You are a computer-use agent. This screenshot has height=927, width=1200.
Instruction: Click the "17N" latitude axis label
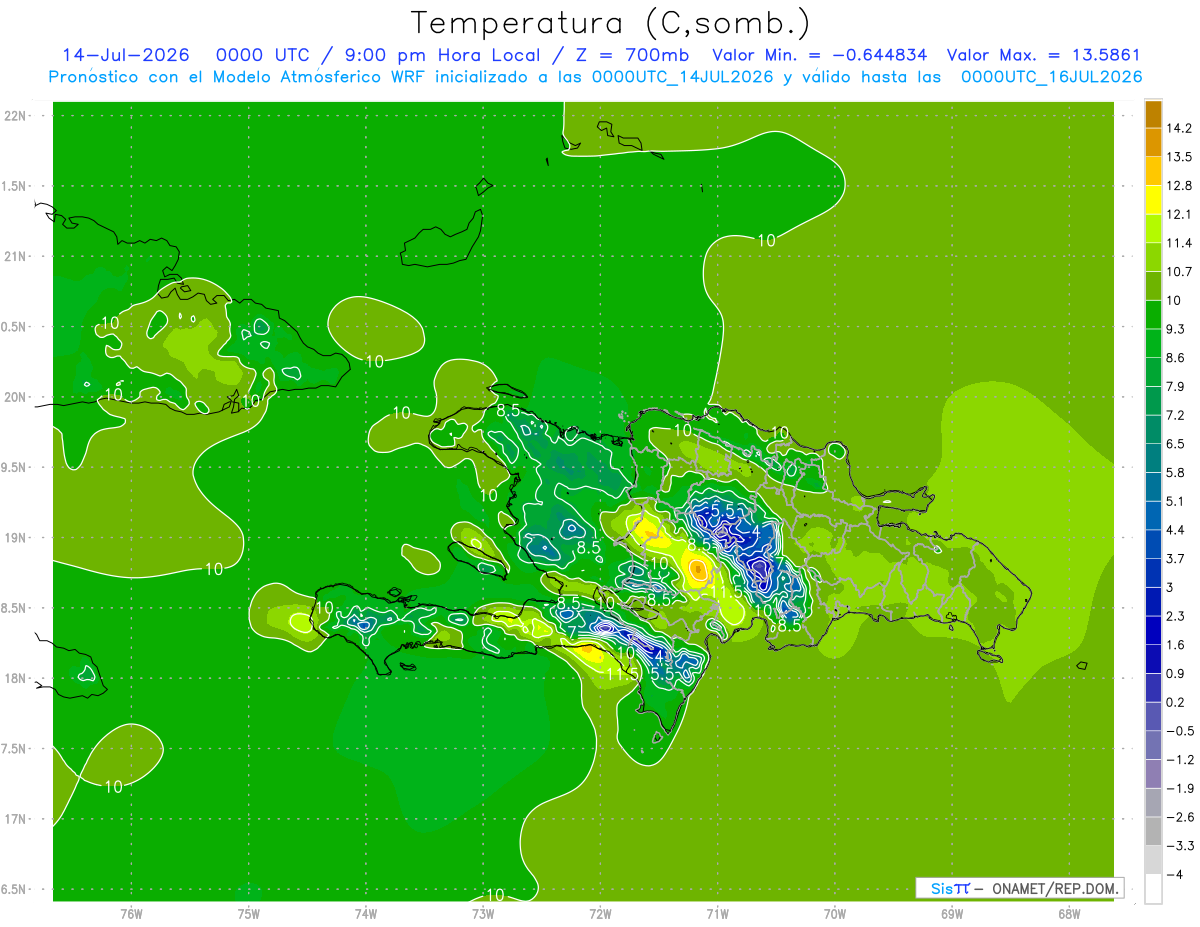pyautogui.click(x=15, y=819)
